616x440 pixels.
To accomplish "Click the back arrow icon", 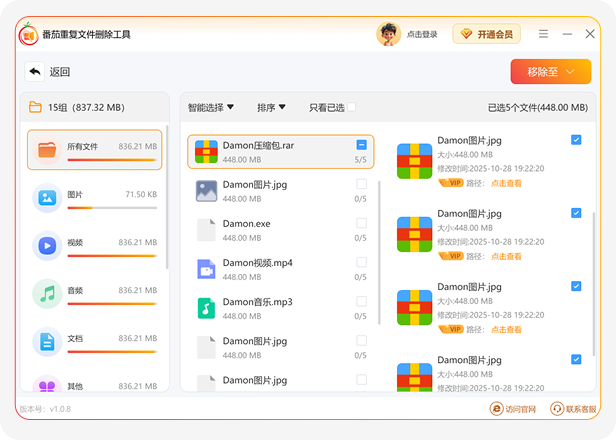I will coord(35,72).
